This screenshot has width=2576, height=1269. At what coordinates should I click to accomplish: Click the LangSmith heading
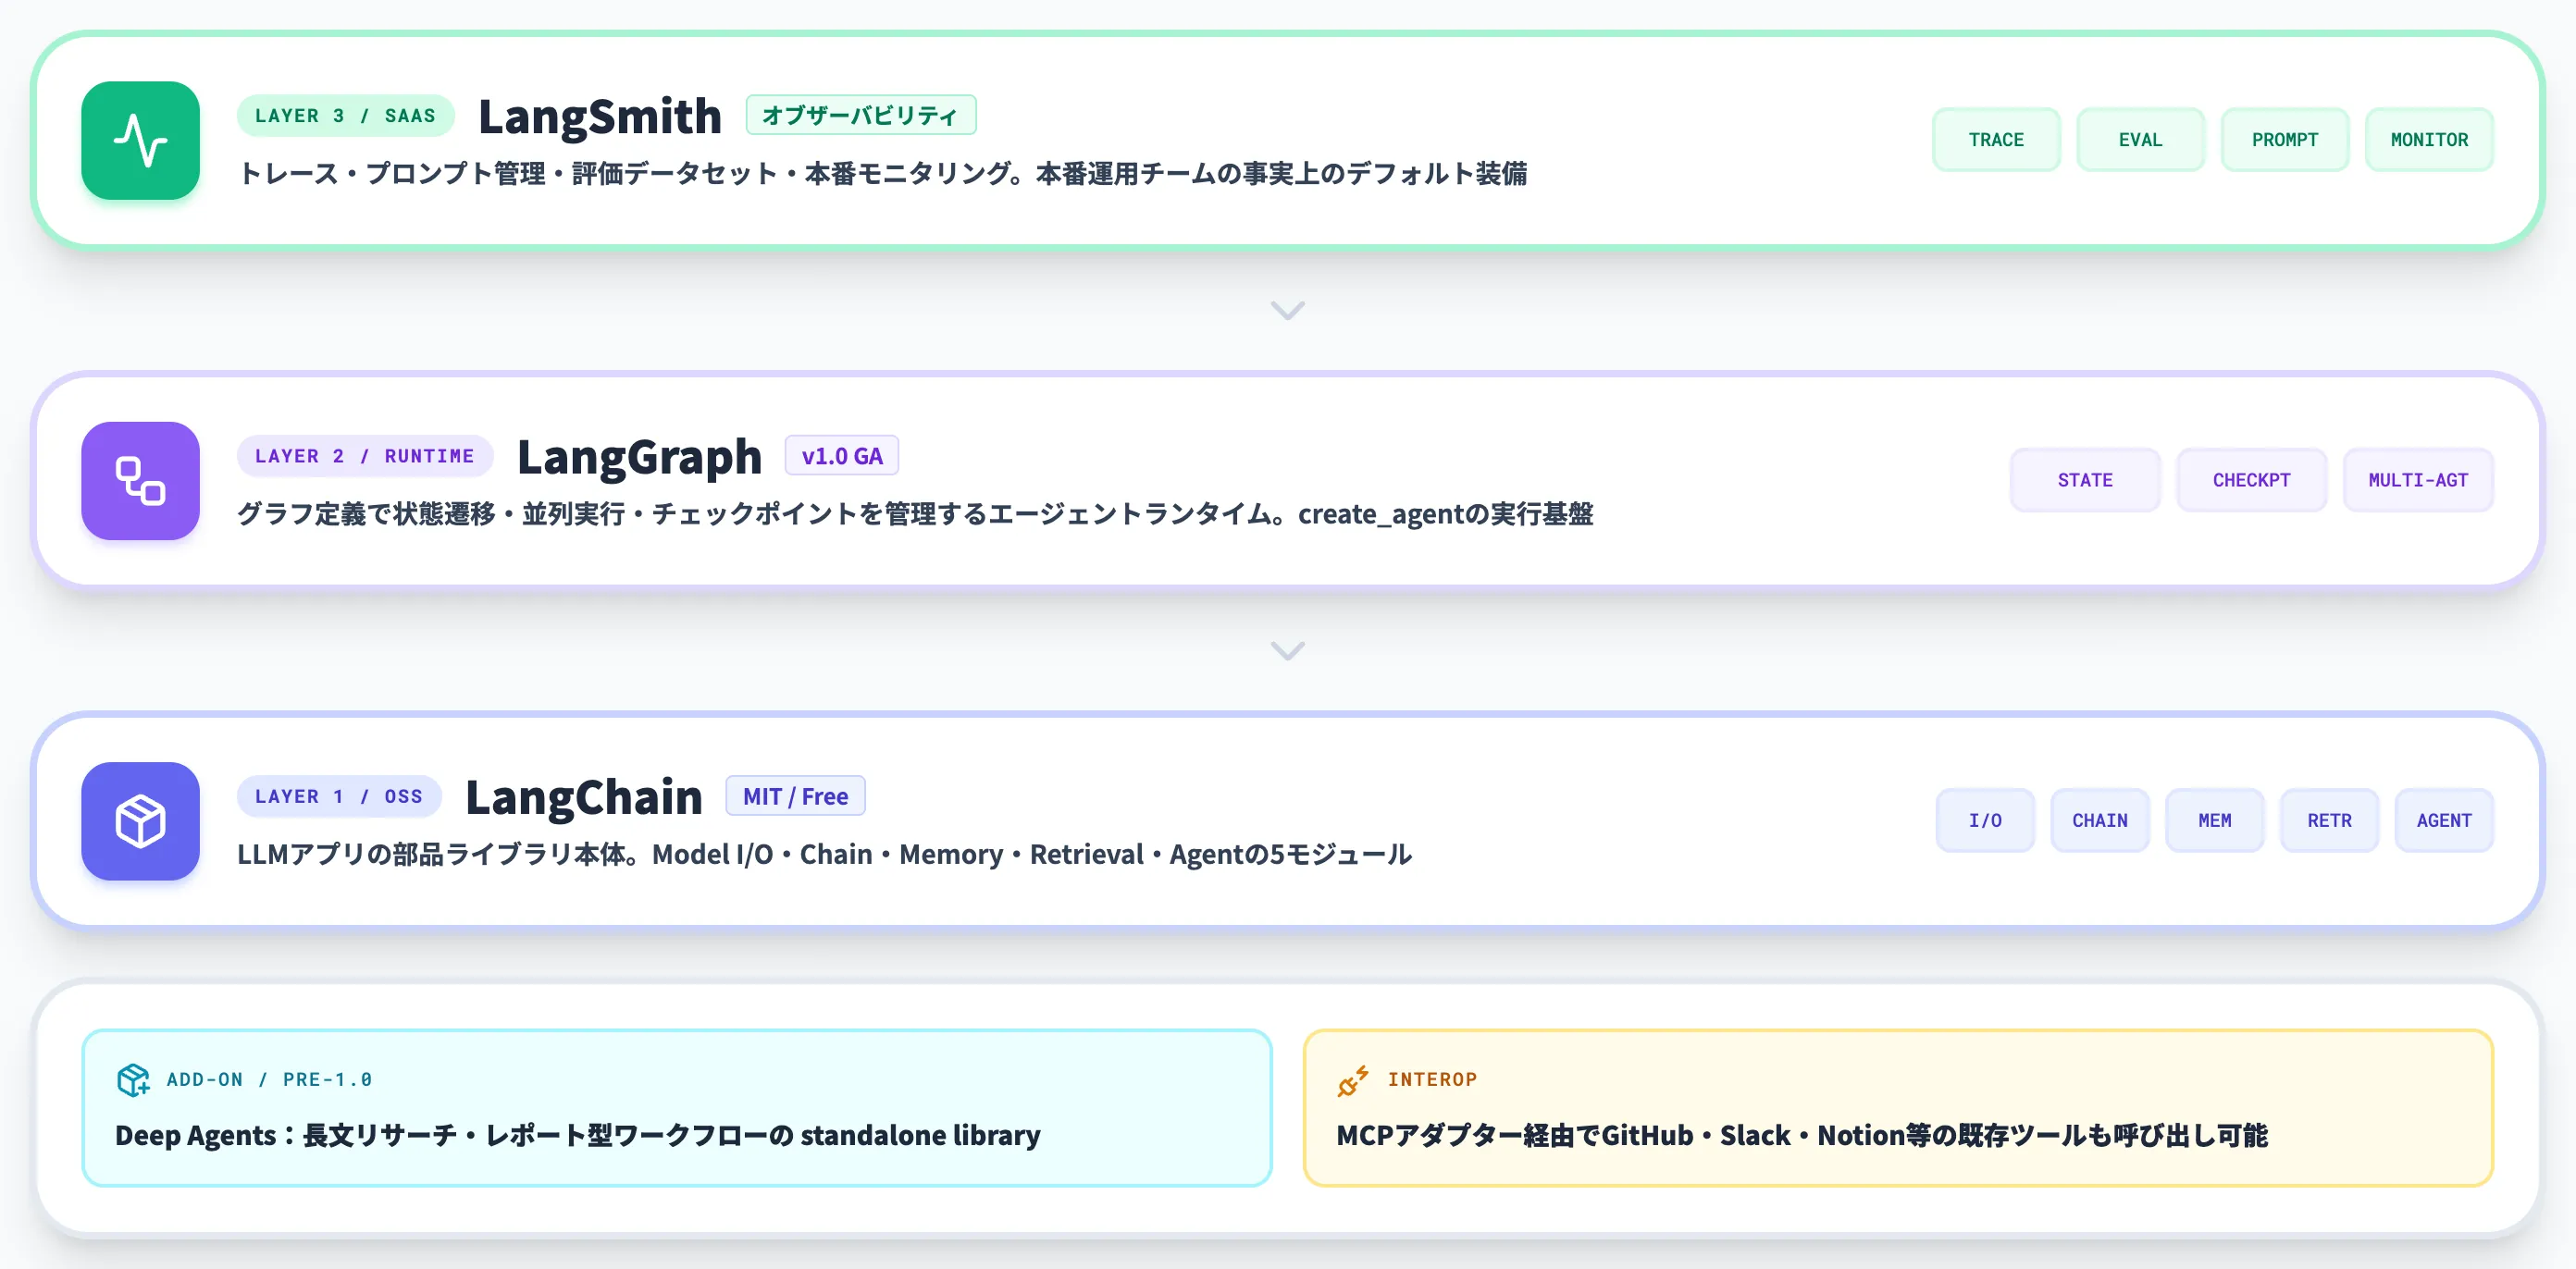click(x=600, y=116)
